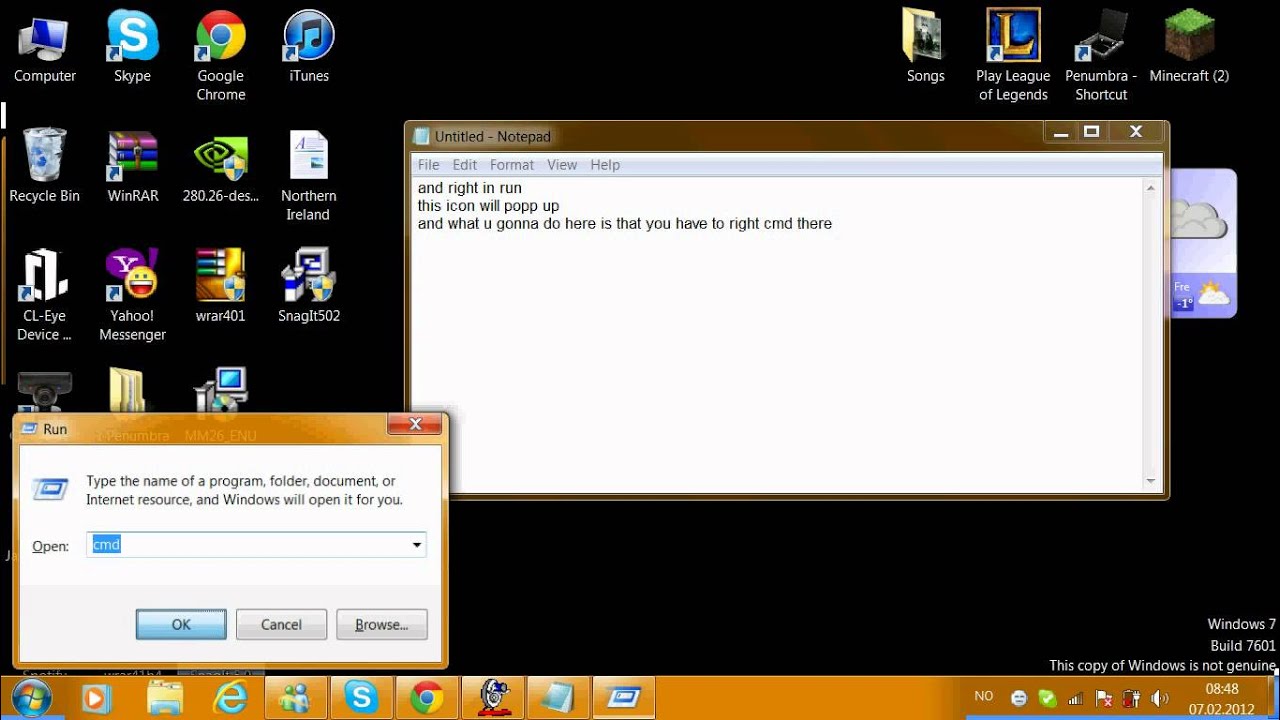This screenshot has width=1280, height=720.
Task: Click the Windows Start orb
Action: click(32, 697)
